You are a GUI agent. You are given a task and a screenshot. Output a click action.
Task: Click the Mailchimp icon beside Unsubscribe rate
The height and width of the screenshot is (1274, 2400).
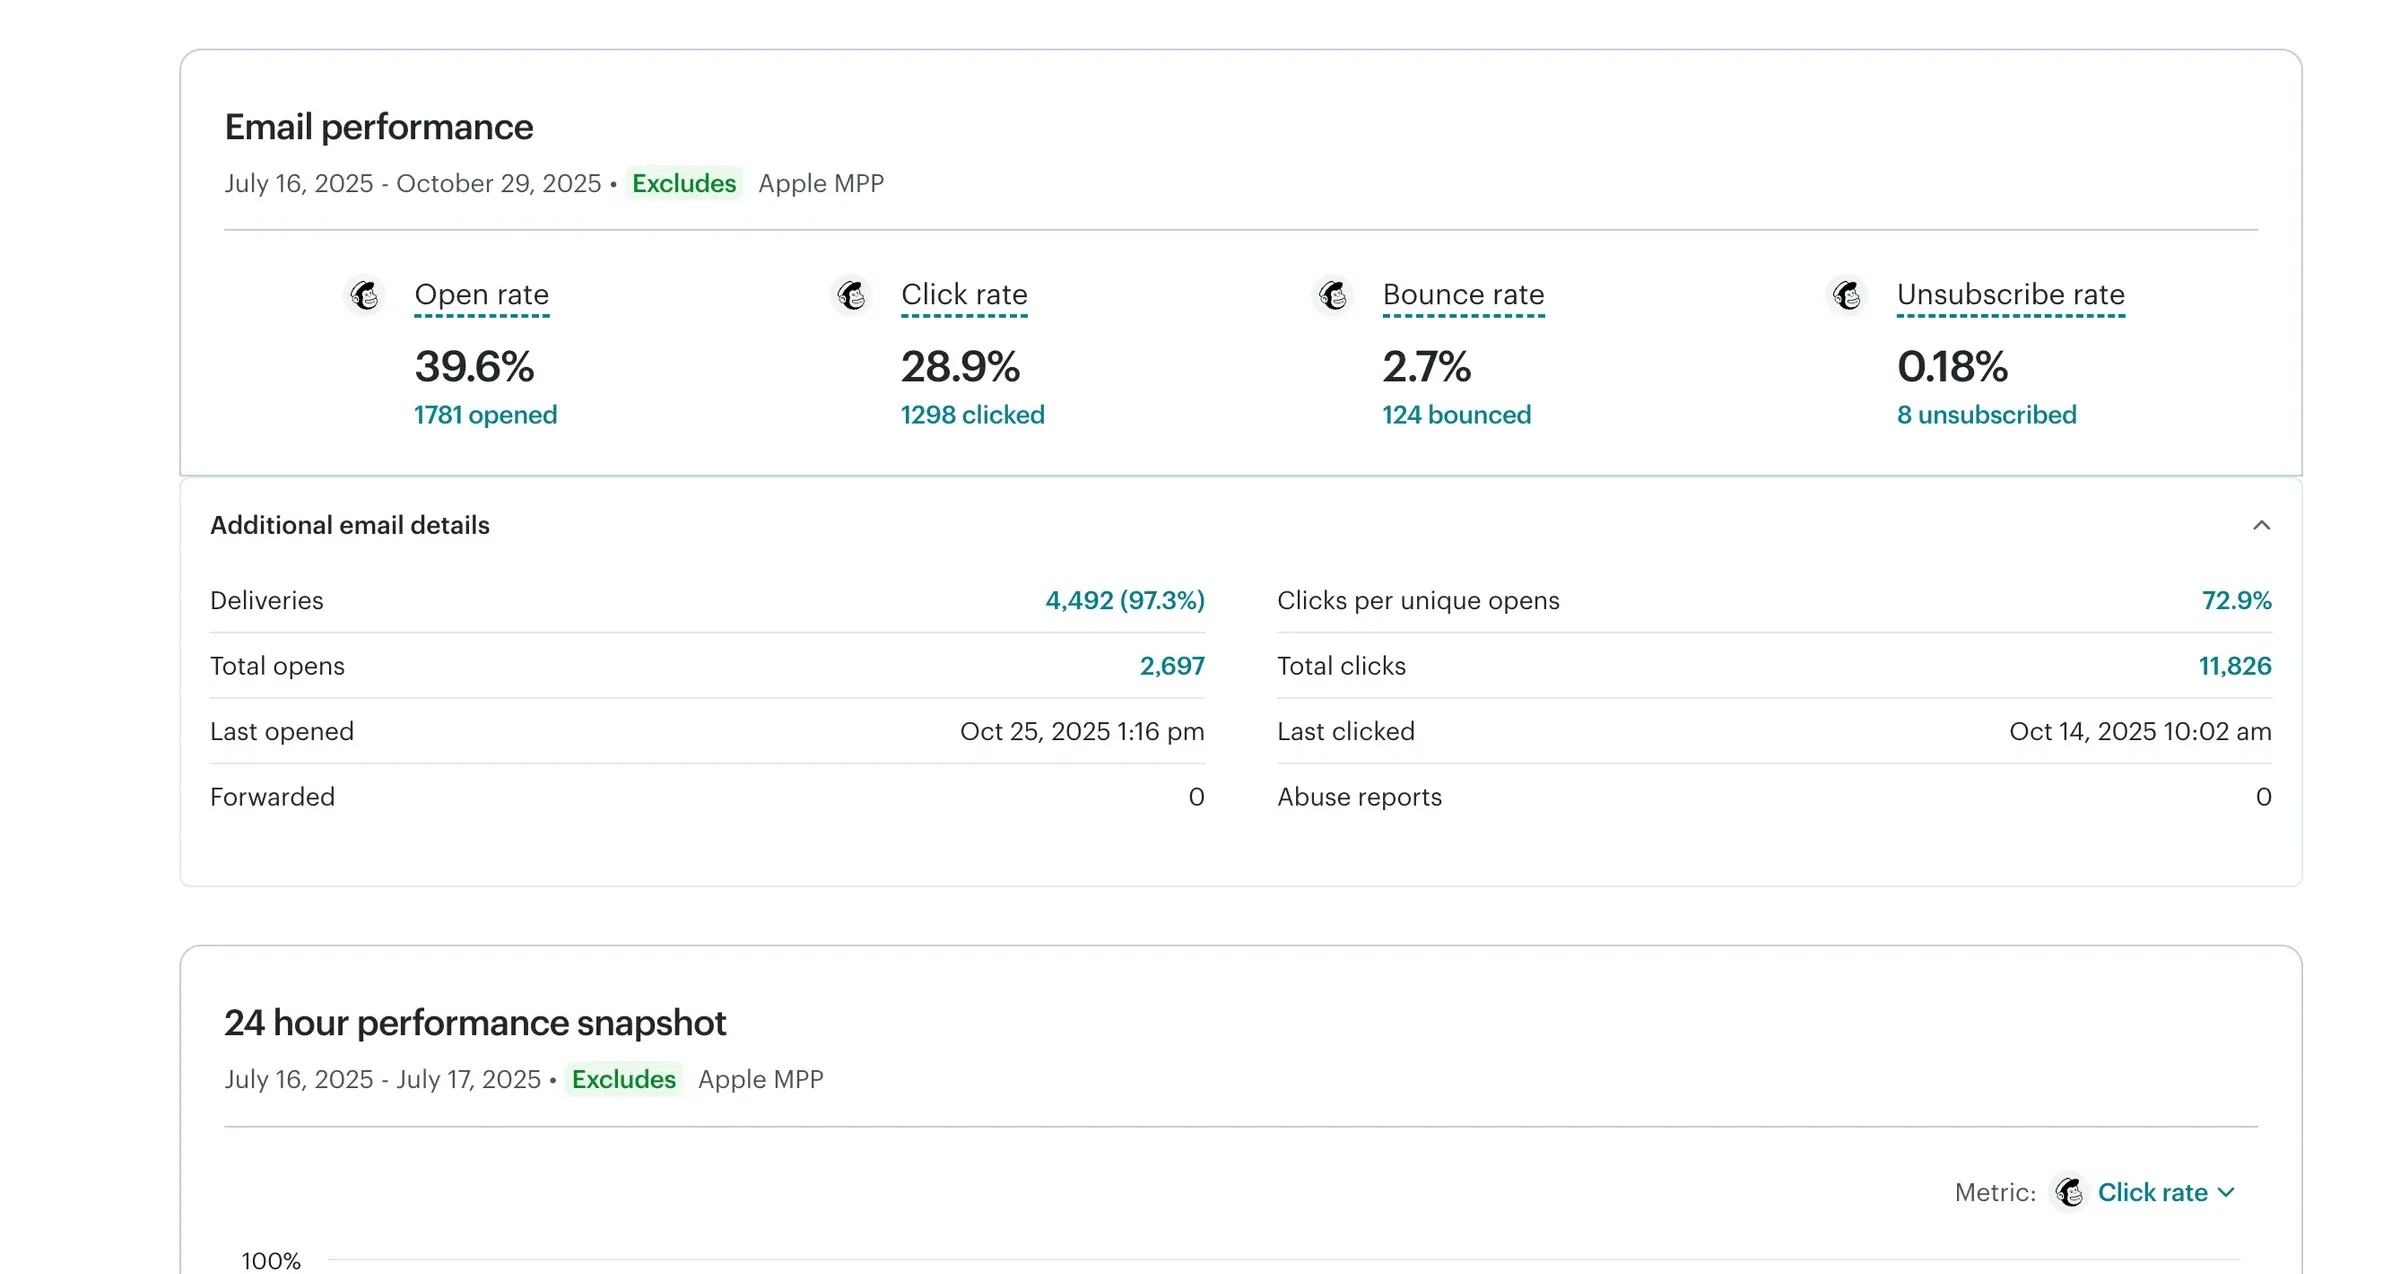[x=1847, y=295]
